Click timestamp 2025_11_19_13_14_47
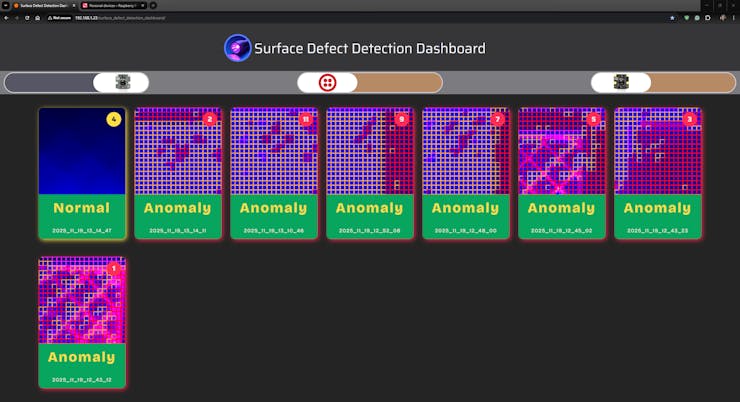The width and height of the screenshot is (740, 402). click(82, 231)
